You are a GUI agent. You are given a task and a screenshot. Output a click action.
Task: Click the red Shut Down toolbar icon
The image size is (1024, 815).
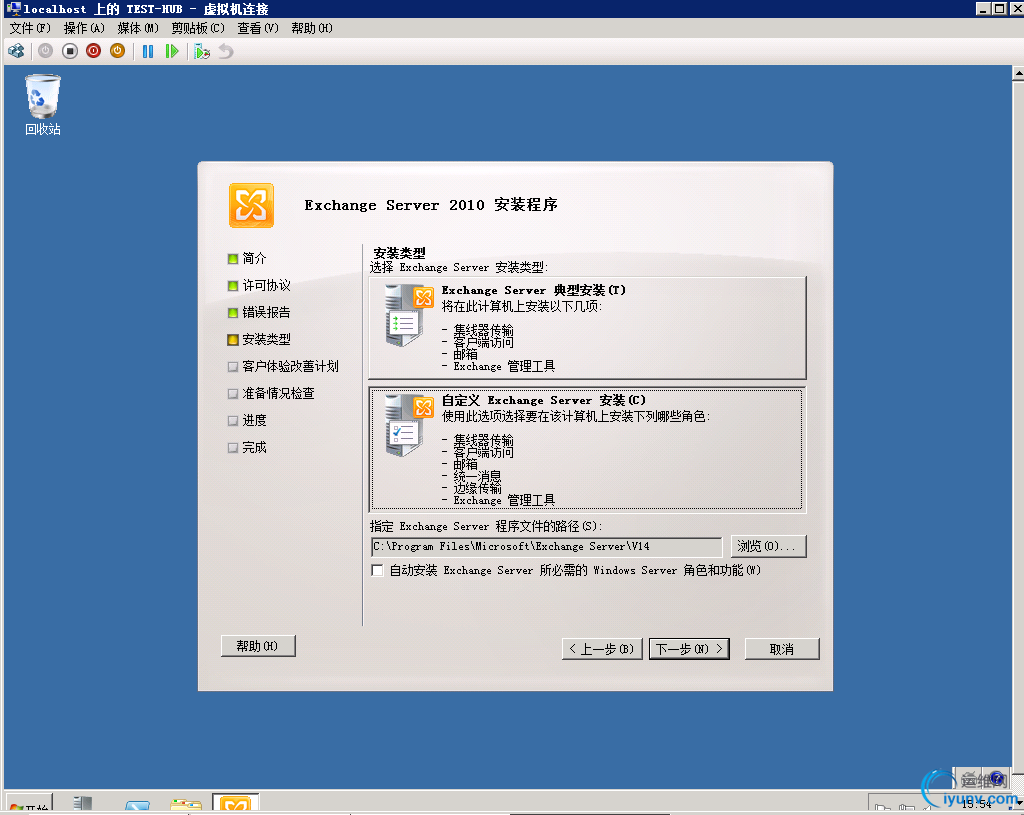93,51
